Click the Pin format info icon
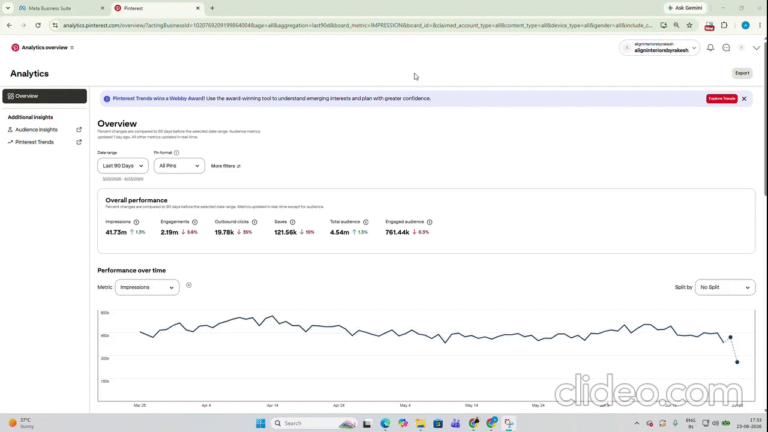Image resolution: width=768 pixels, height=432 pixels. pyautogui.click(x=176, y=153)
